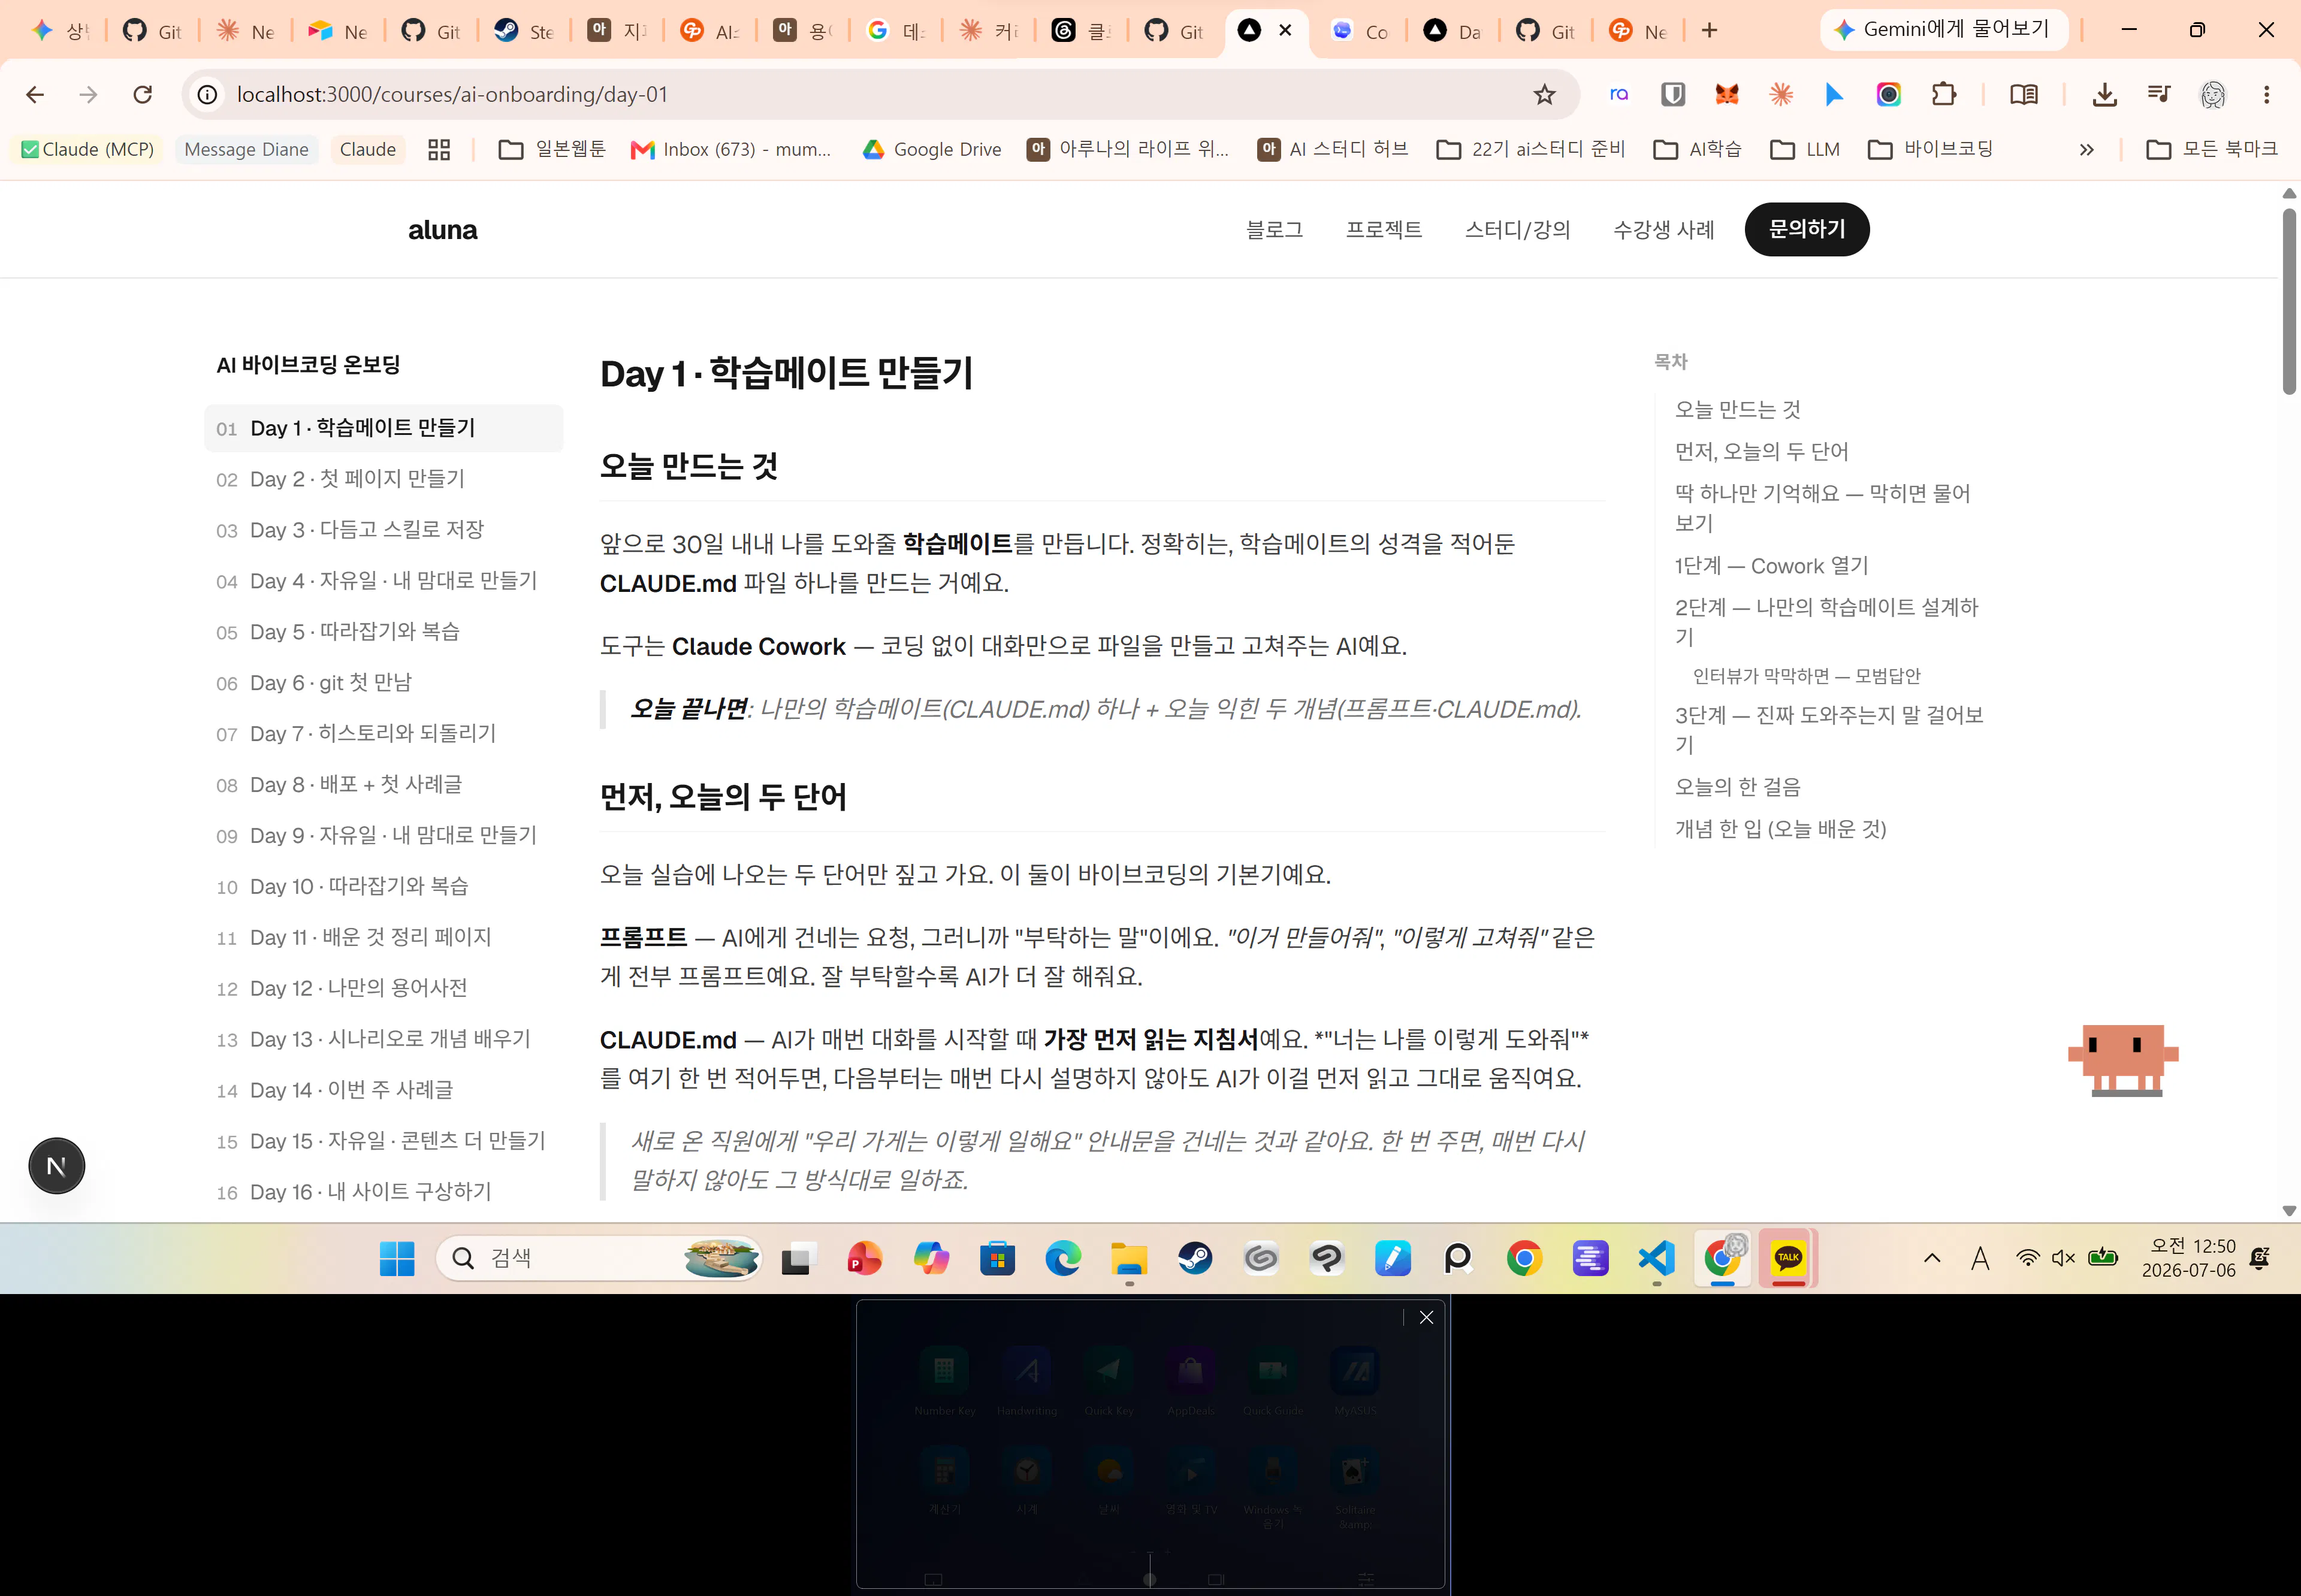Expand the overflow bookmarks chevron

[2087, 149]
